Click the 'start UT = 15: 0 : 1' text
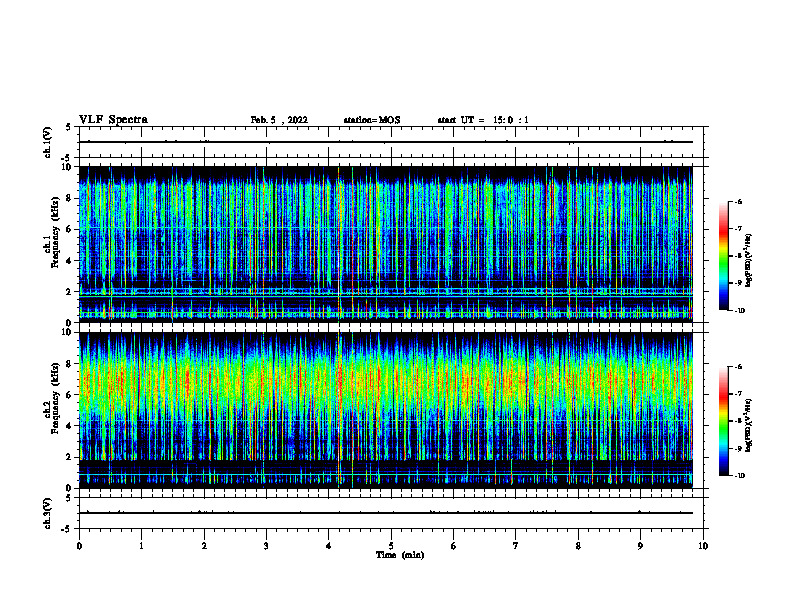 pos(483,120)
